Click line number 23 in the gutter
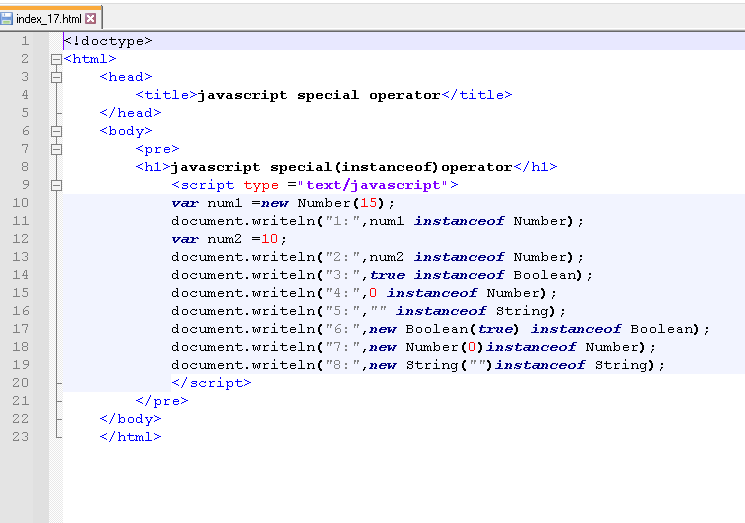Viewport: 745px width, 523px height. pos(22,437)
